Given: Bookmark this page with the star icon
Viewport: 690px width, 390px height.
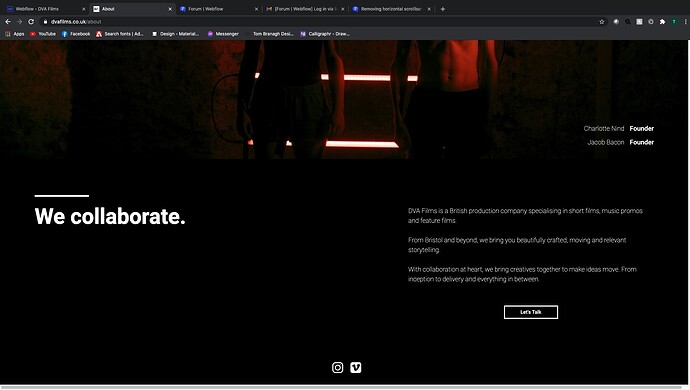Looking at the screenshot, I should (602, 22).
